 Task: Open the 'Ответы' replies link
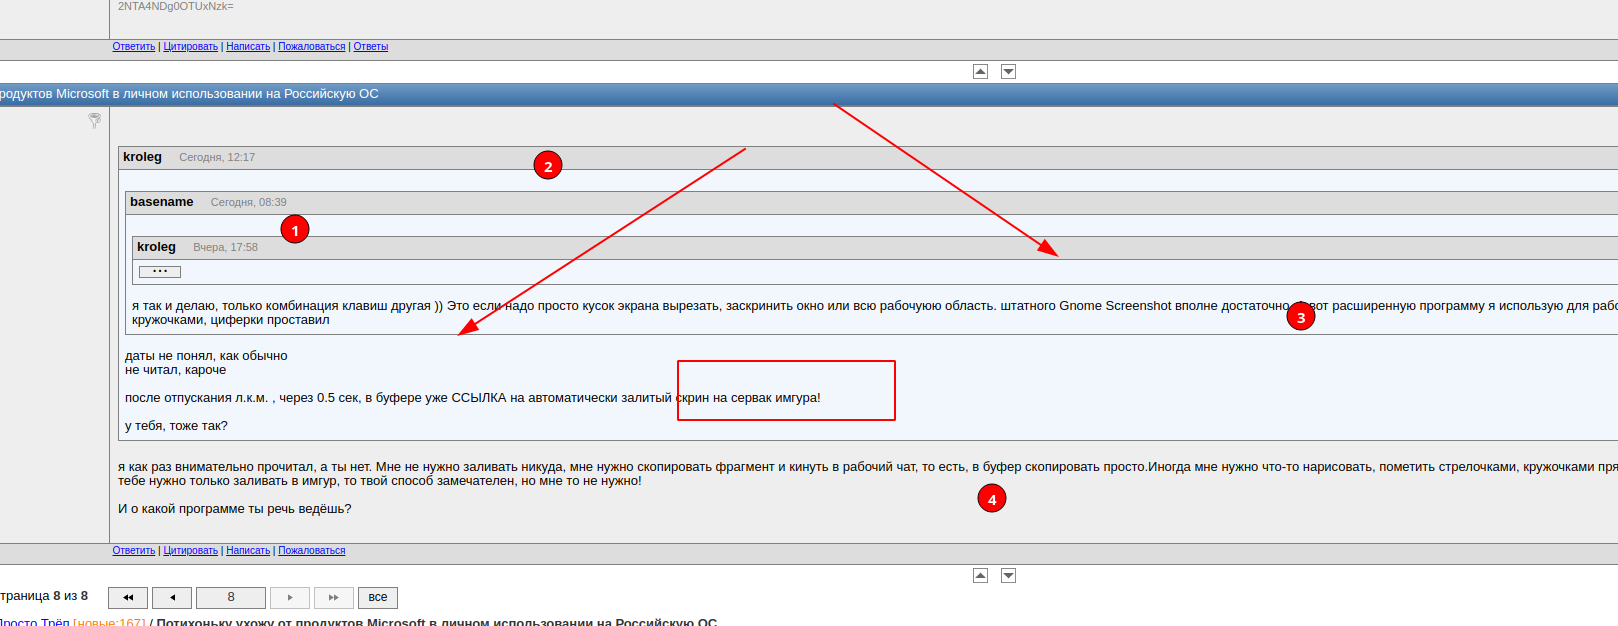pyautogui.click(x=370, y=47)
